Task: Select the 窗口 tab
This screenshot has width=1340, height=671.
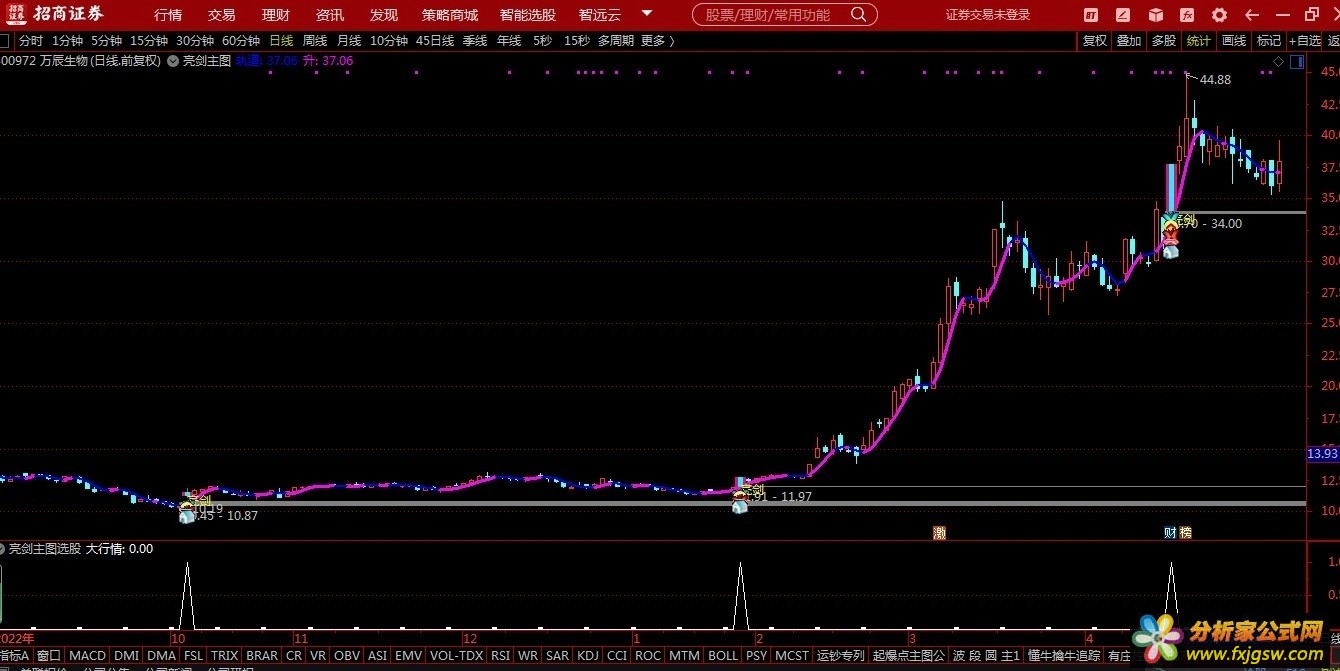Action: click(49, 656)
